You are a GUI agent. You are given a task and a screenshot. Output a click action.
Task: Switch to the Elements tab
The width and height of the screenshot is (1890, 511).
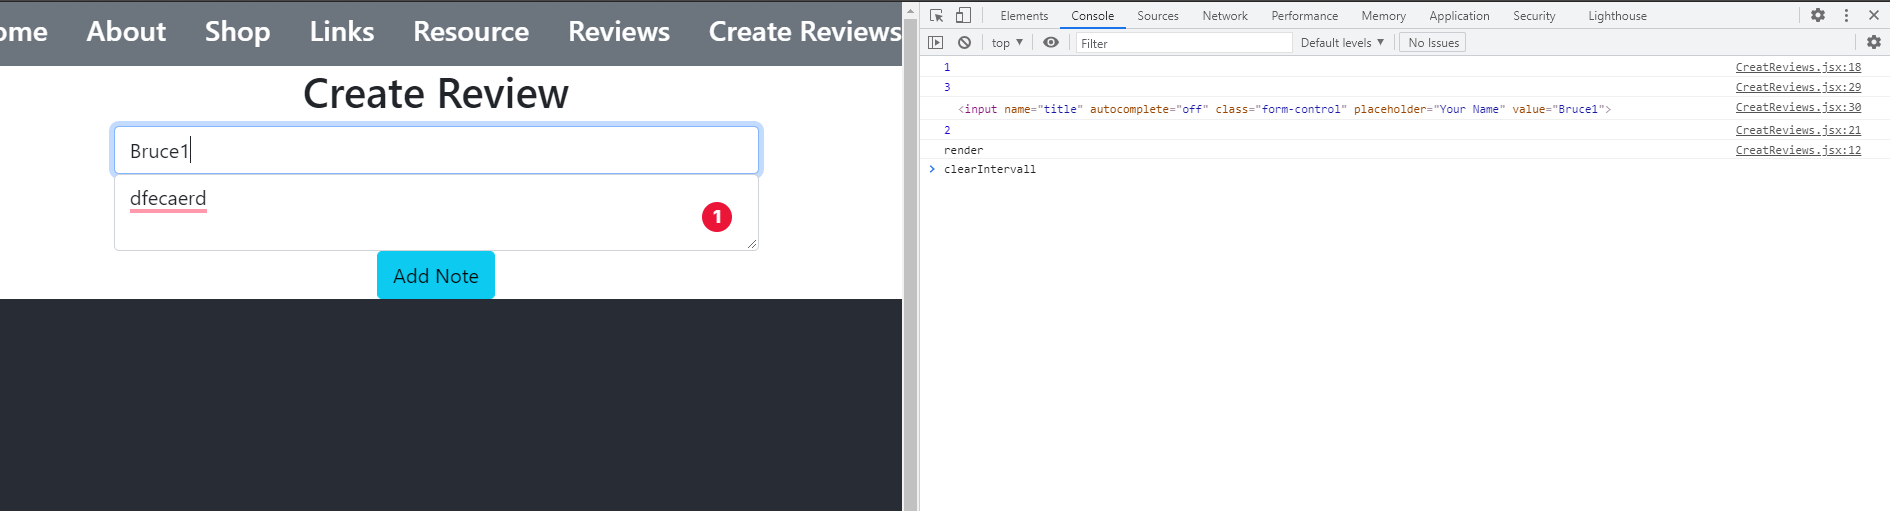[1024, 16]
